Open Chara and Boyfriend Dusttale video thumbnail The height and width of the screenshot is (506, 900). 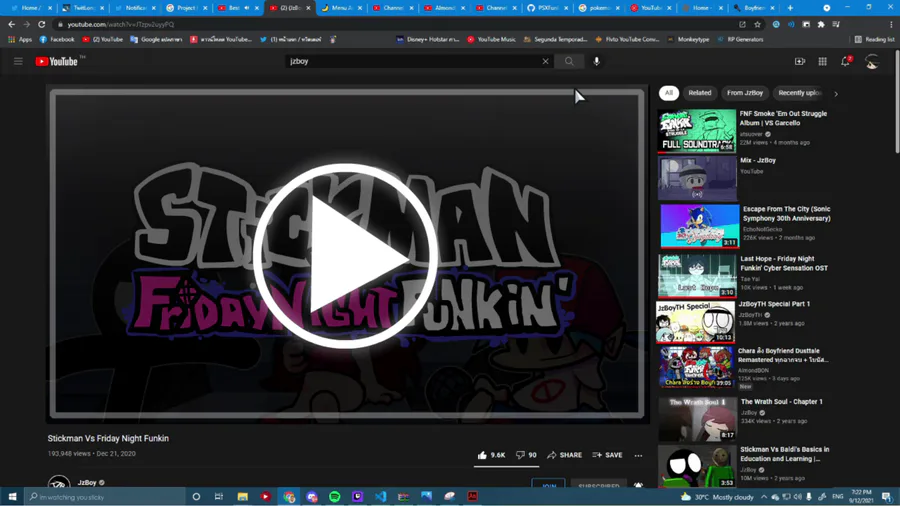(x=696, y=367)
